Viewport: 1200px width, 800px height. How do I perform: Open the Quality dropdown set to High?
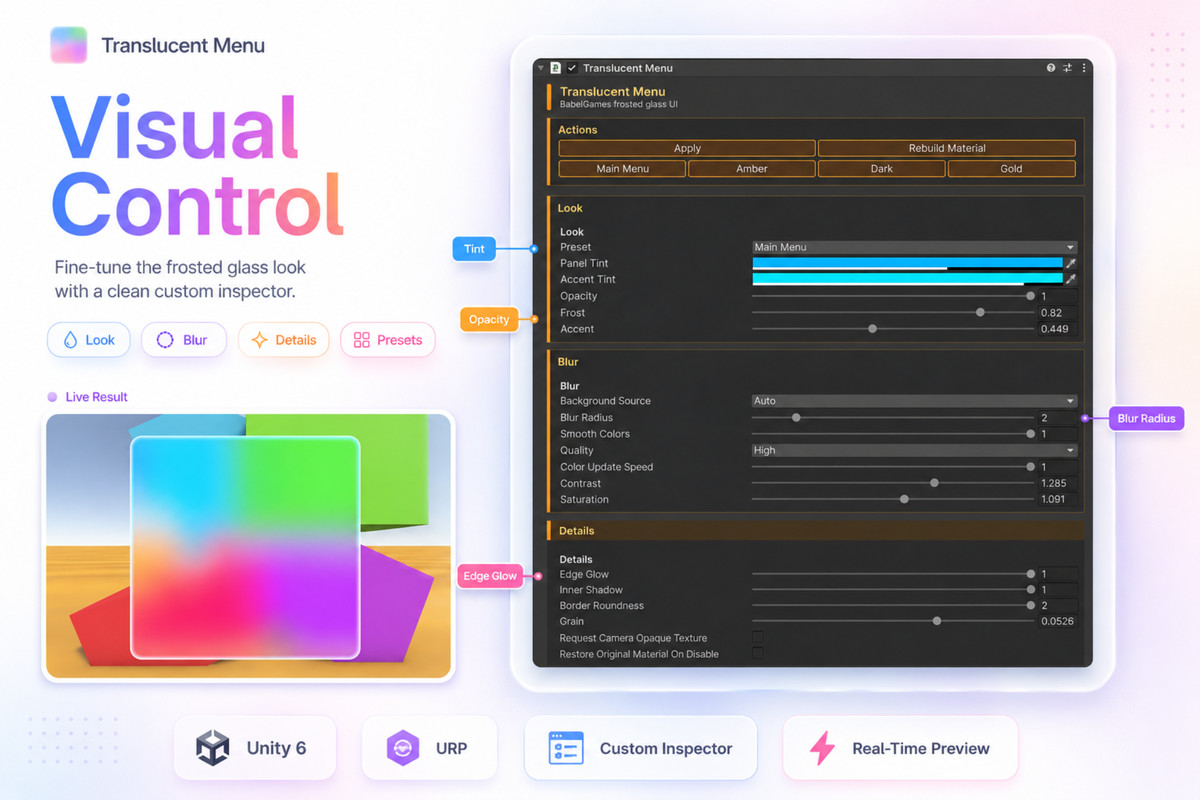click(x=914, y=450)
